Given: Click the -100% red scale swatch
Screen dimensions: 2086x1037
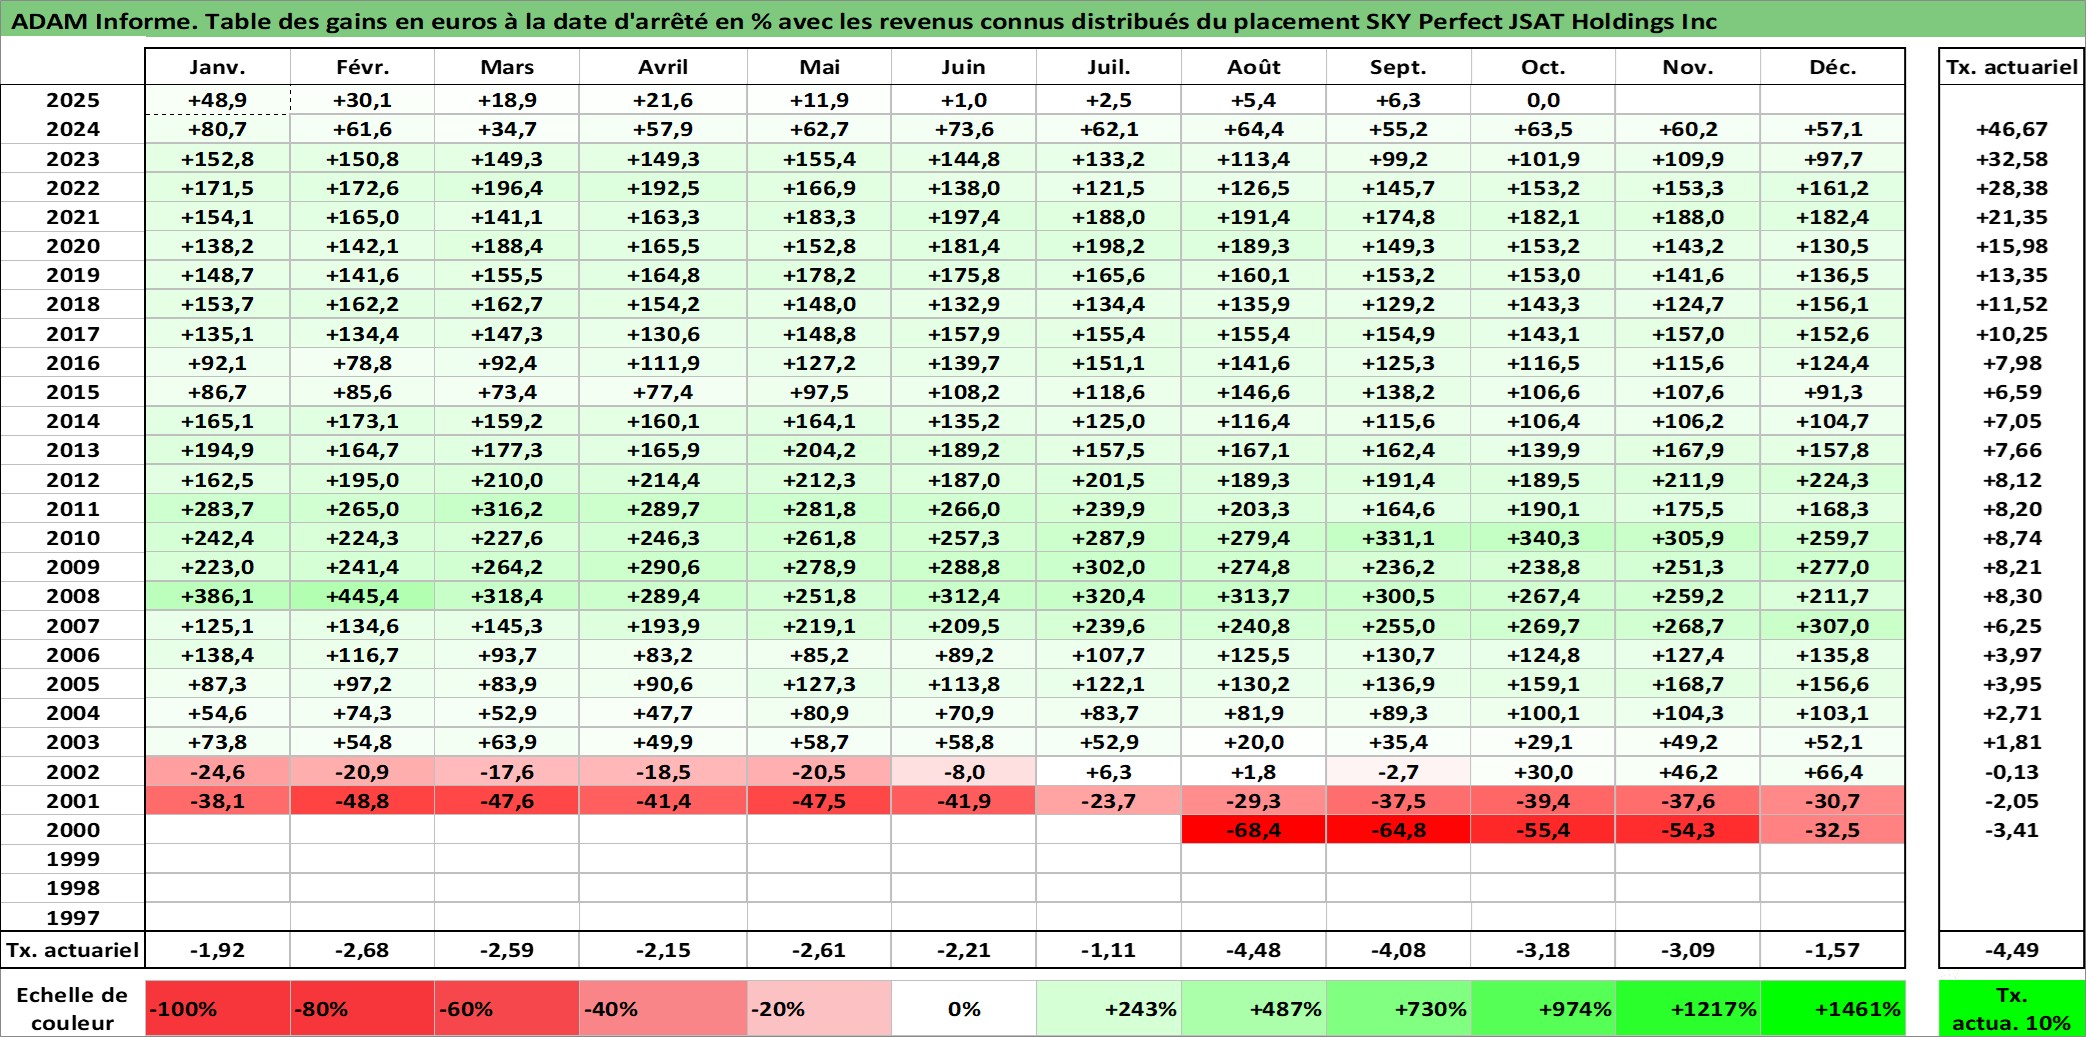Looking at the screenshot, I should [x=218, y=1008].
